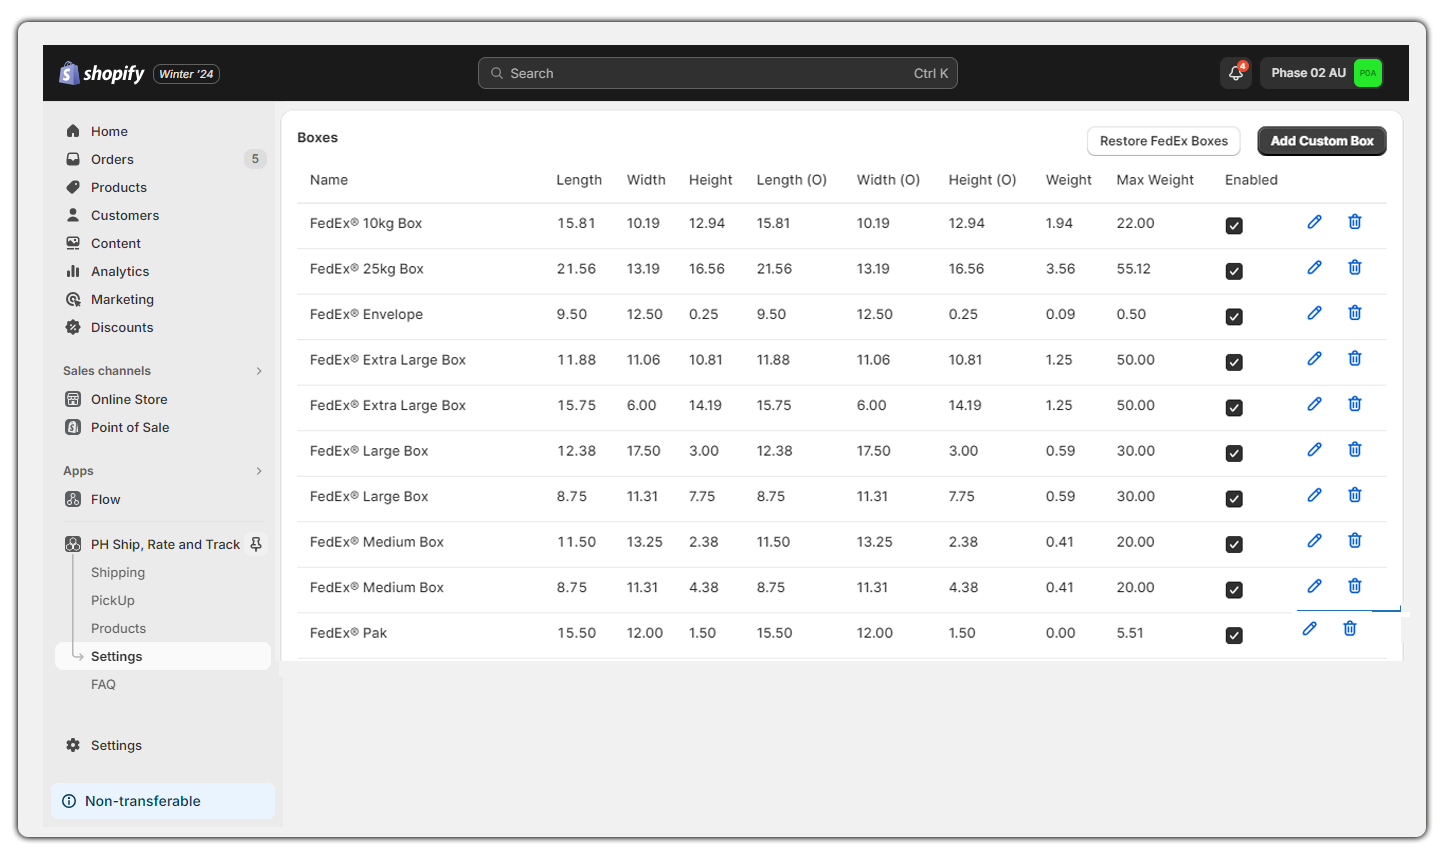The height and width of the screenshot is (851, 1444).
Task: Toggle Enabled for Large Box 12.38
Action: pos(1234,454)
